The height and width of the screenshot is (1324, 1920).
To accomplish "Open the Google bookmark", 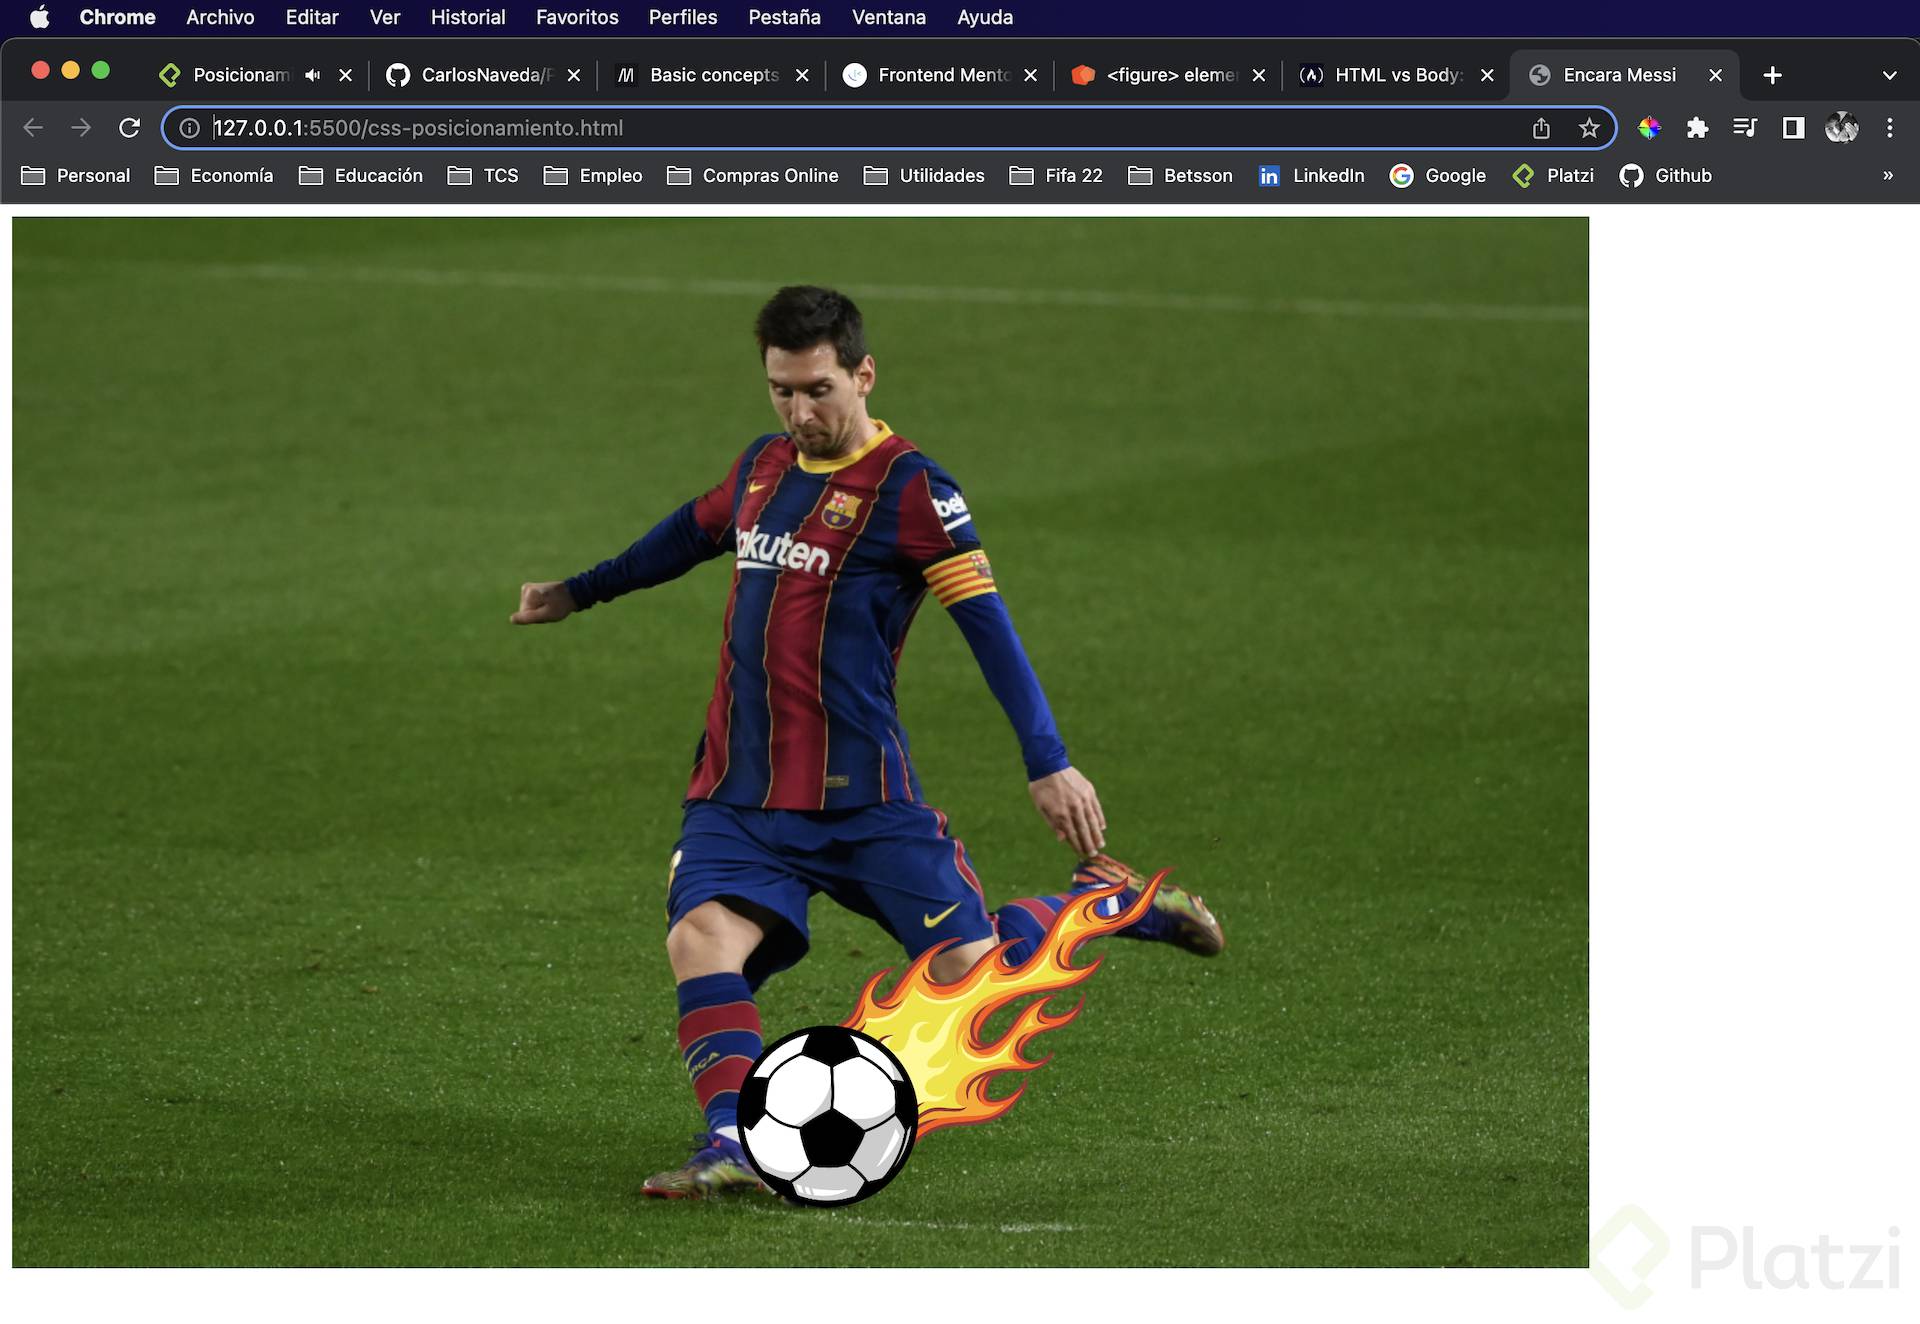I will [1438, 176].
